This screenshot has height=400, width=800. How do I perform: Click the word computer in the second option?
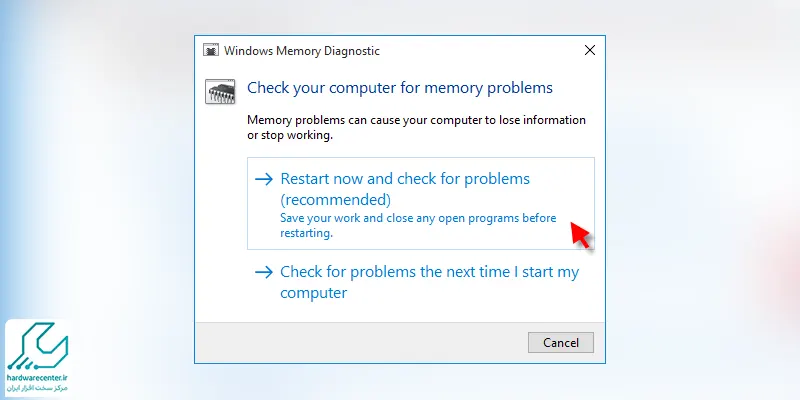tap(313, 293)
